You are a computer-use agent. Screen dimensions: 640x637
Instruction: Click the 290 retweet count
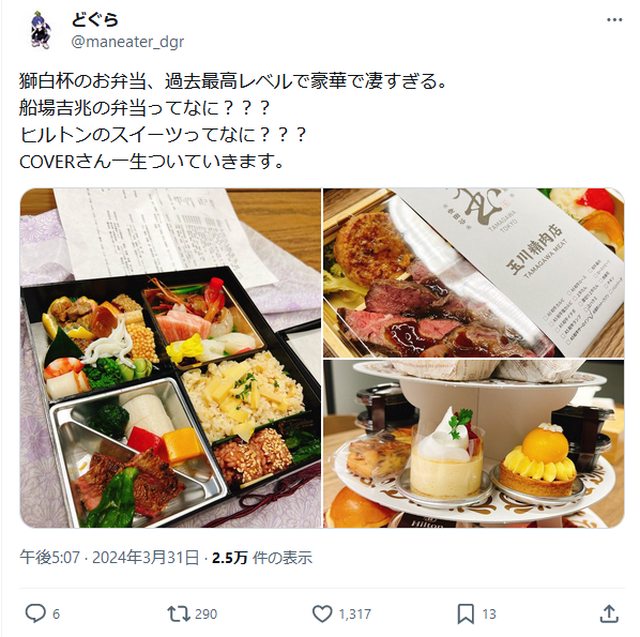(206, 614)
